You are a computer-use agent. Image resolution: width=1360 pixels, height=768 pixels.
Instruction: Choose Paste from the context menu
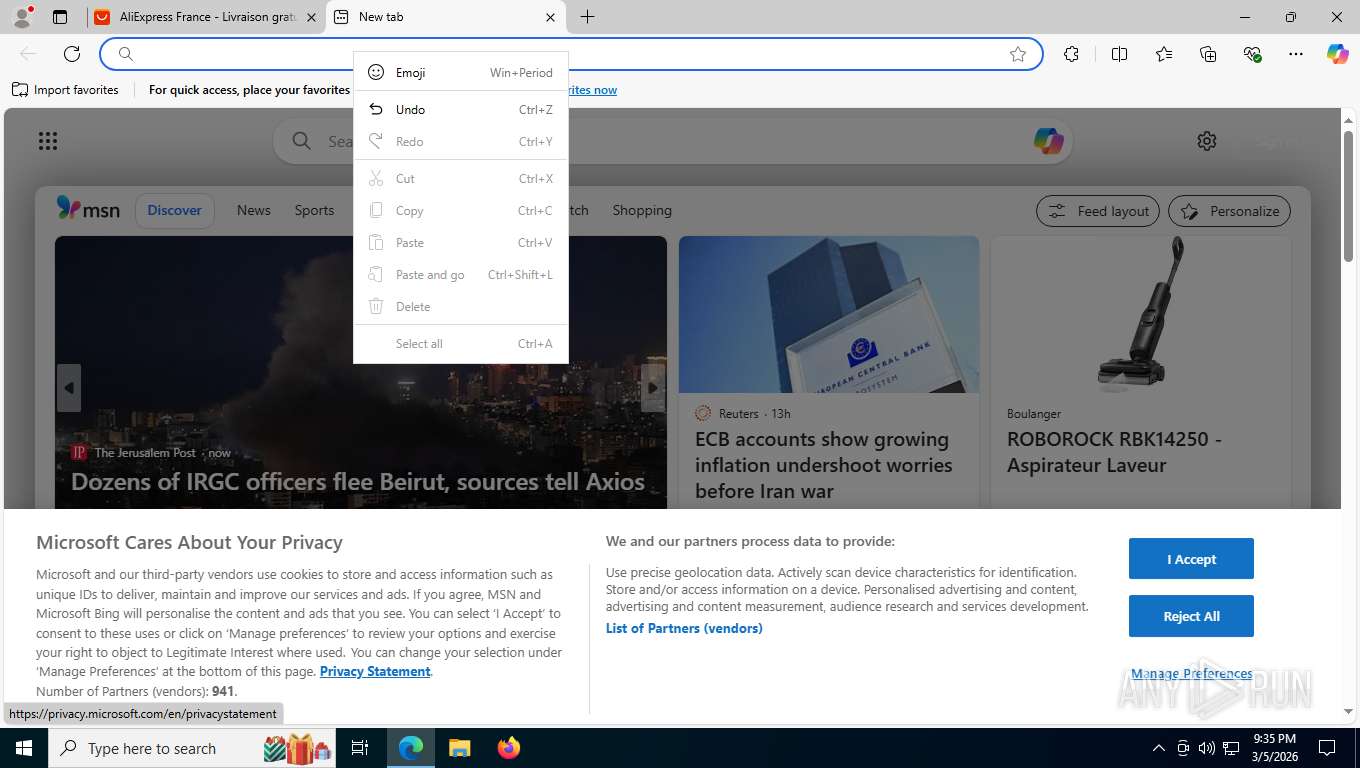pos(461,242)
